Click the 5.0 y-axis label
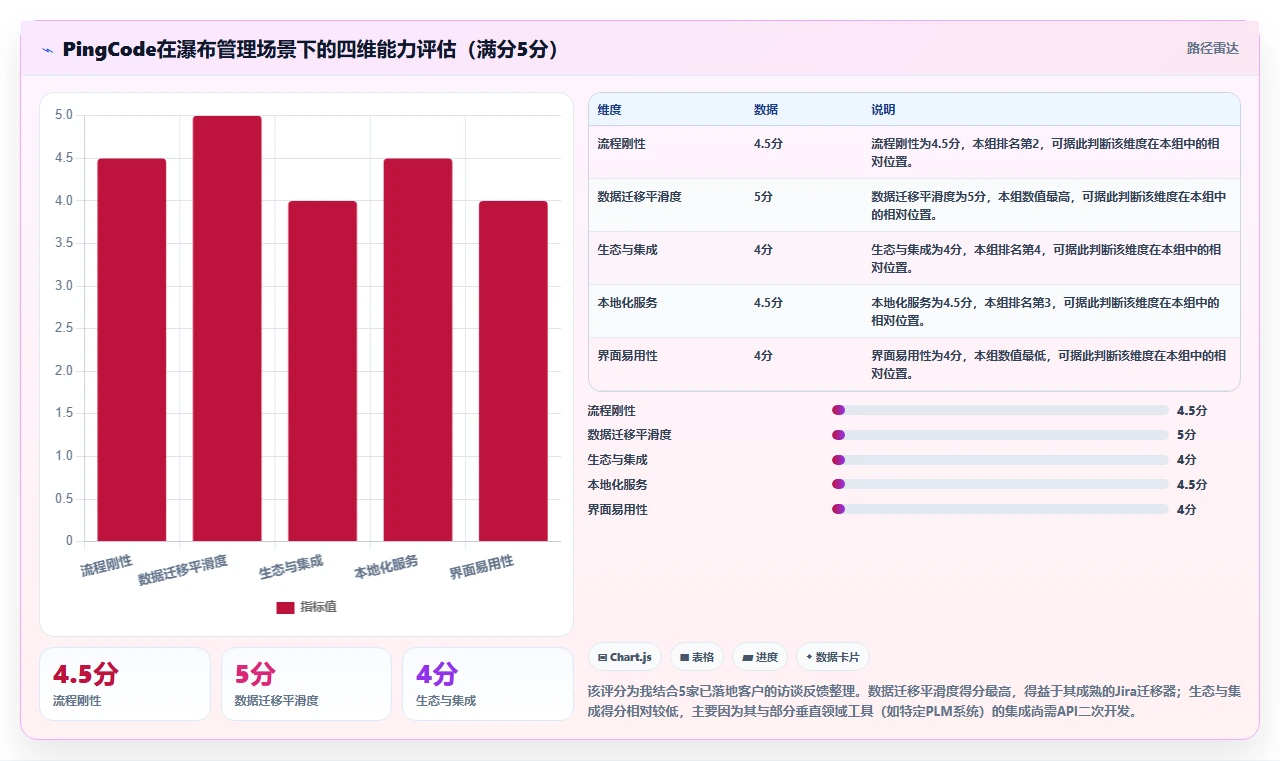The width and height of the screenshot is (1280, 761). pyautogui.click(x=64, y=115)
